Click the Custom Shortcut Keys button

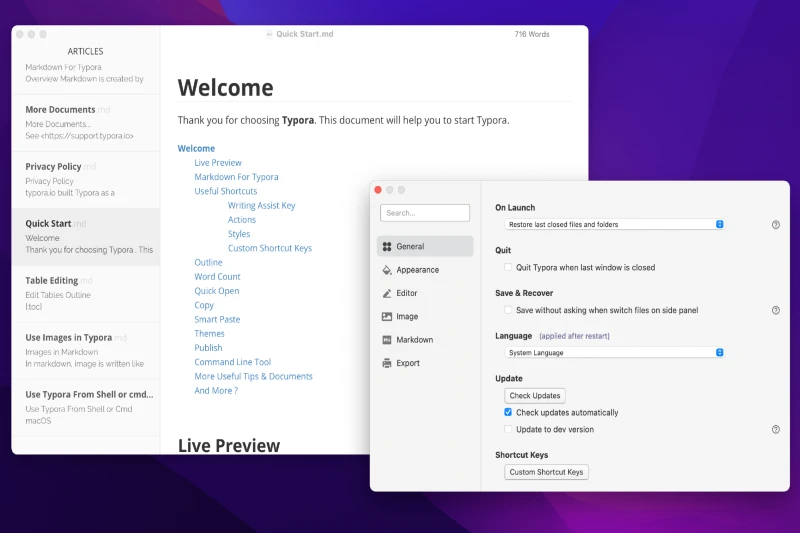tap(546, 472)
